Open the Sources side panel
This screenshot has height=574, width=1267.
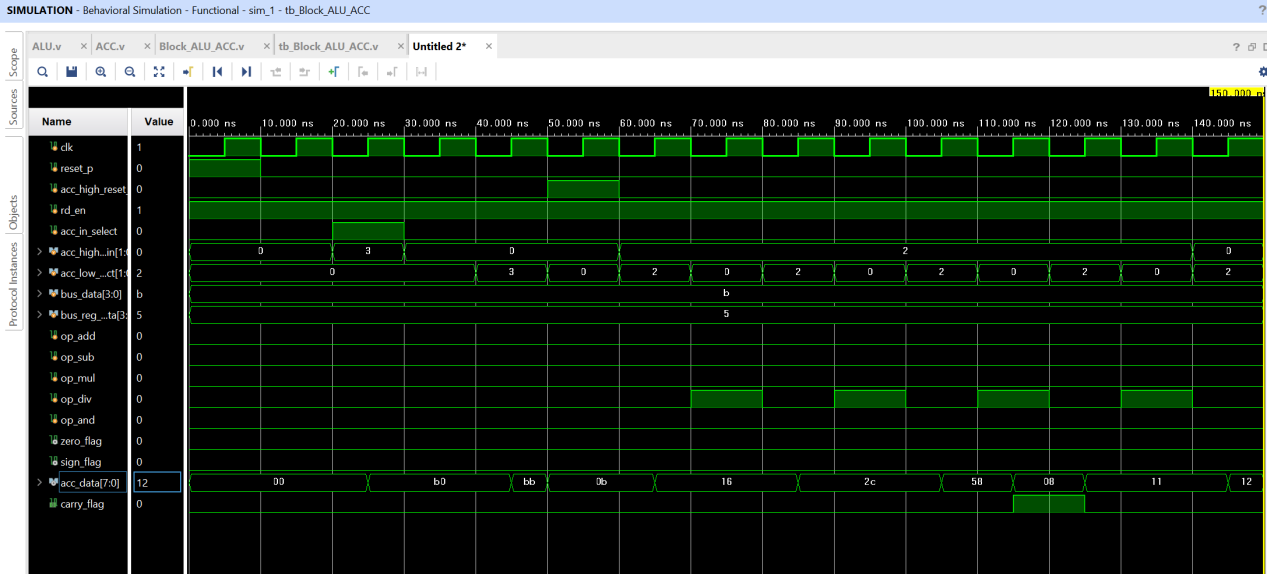click(x=13, y=107)
